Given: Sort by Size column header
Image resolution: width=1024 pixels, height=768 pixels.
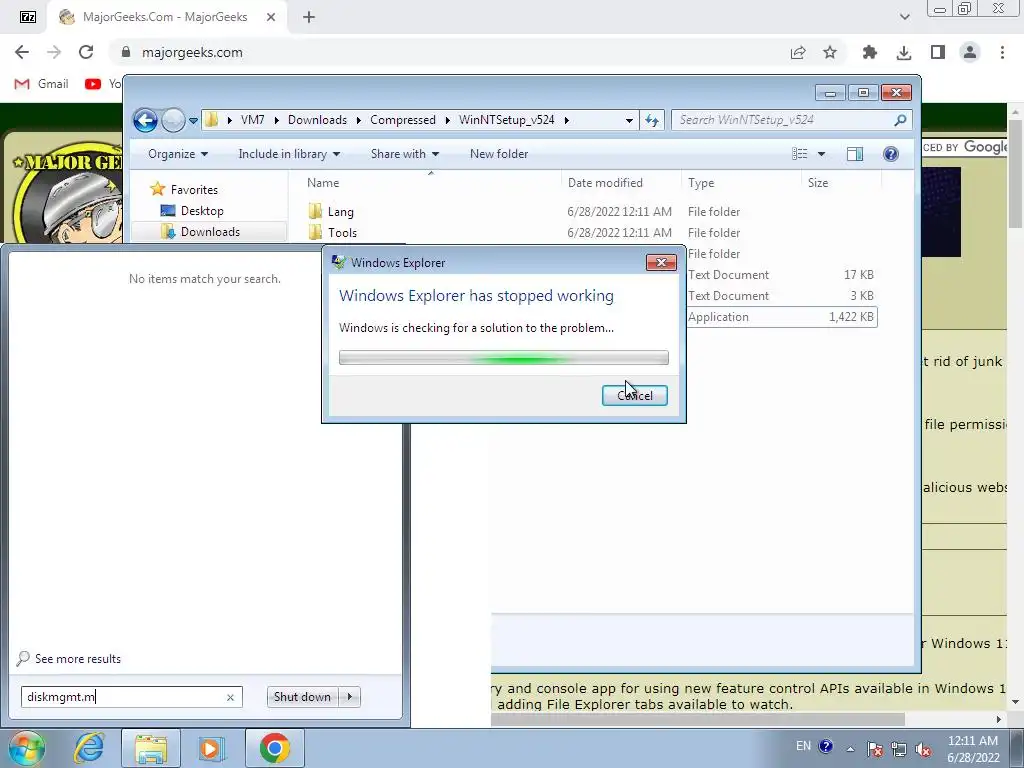Looking at the screenshot, I should pos(841,183).
